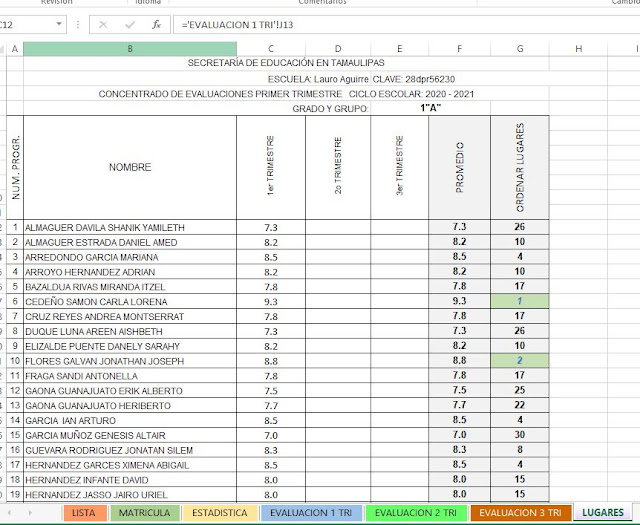Image resolution: width=640 pixels, height=525 pixels.
Task: Select cell with ARREDONDO GARCIA MARIANA
Action: (x=130, y=257)
